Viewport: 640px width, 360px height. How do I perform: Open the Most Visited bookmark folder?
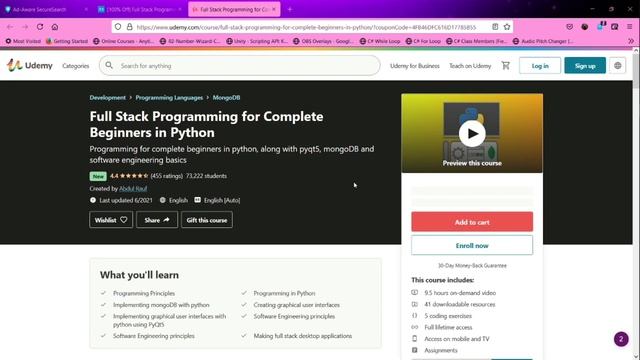click(x=23, y=41)
